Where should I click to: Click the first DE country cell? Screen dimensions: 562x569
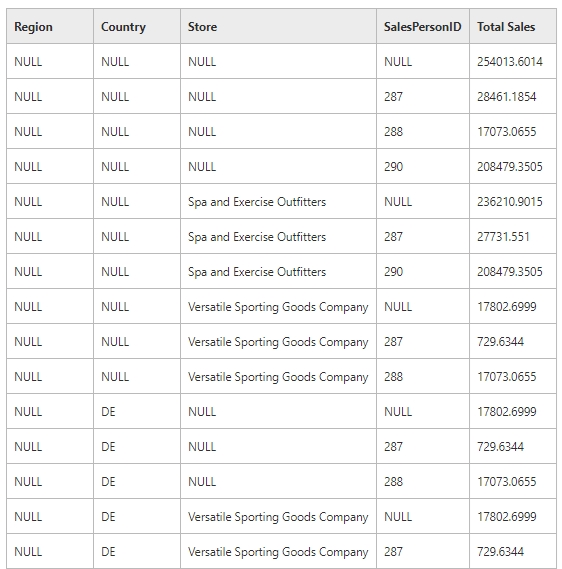click(137, 412)
